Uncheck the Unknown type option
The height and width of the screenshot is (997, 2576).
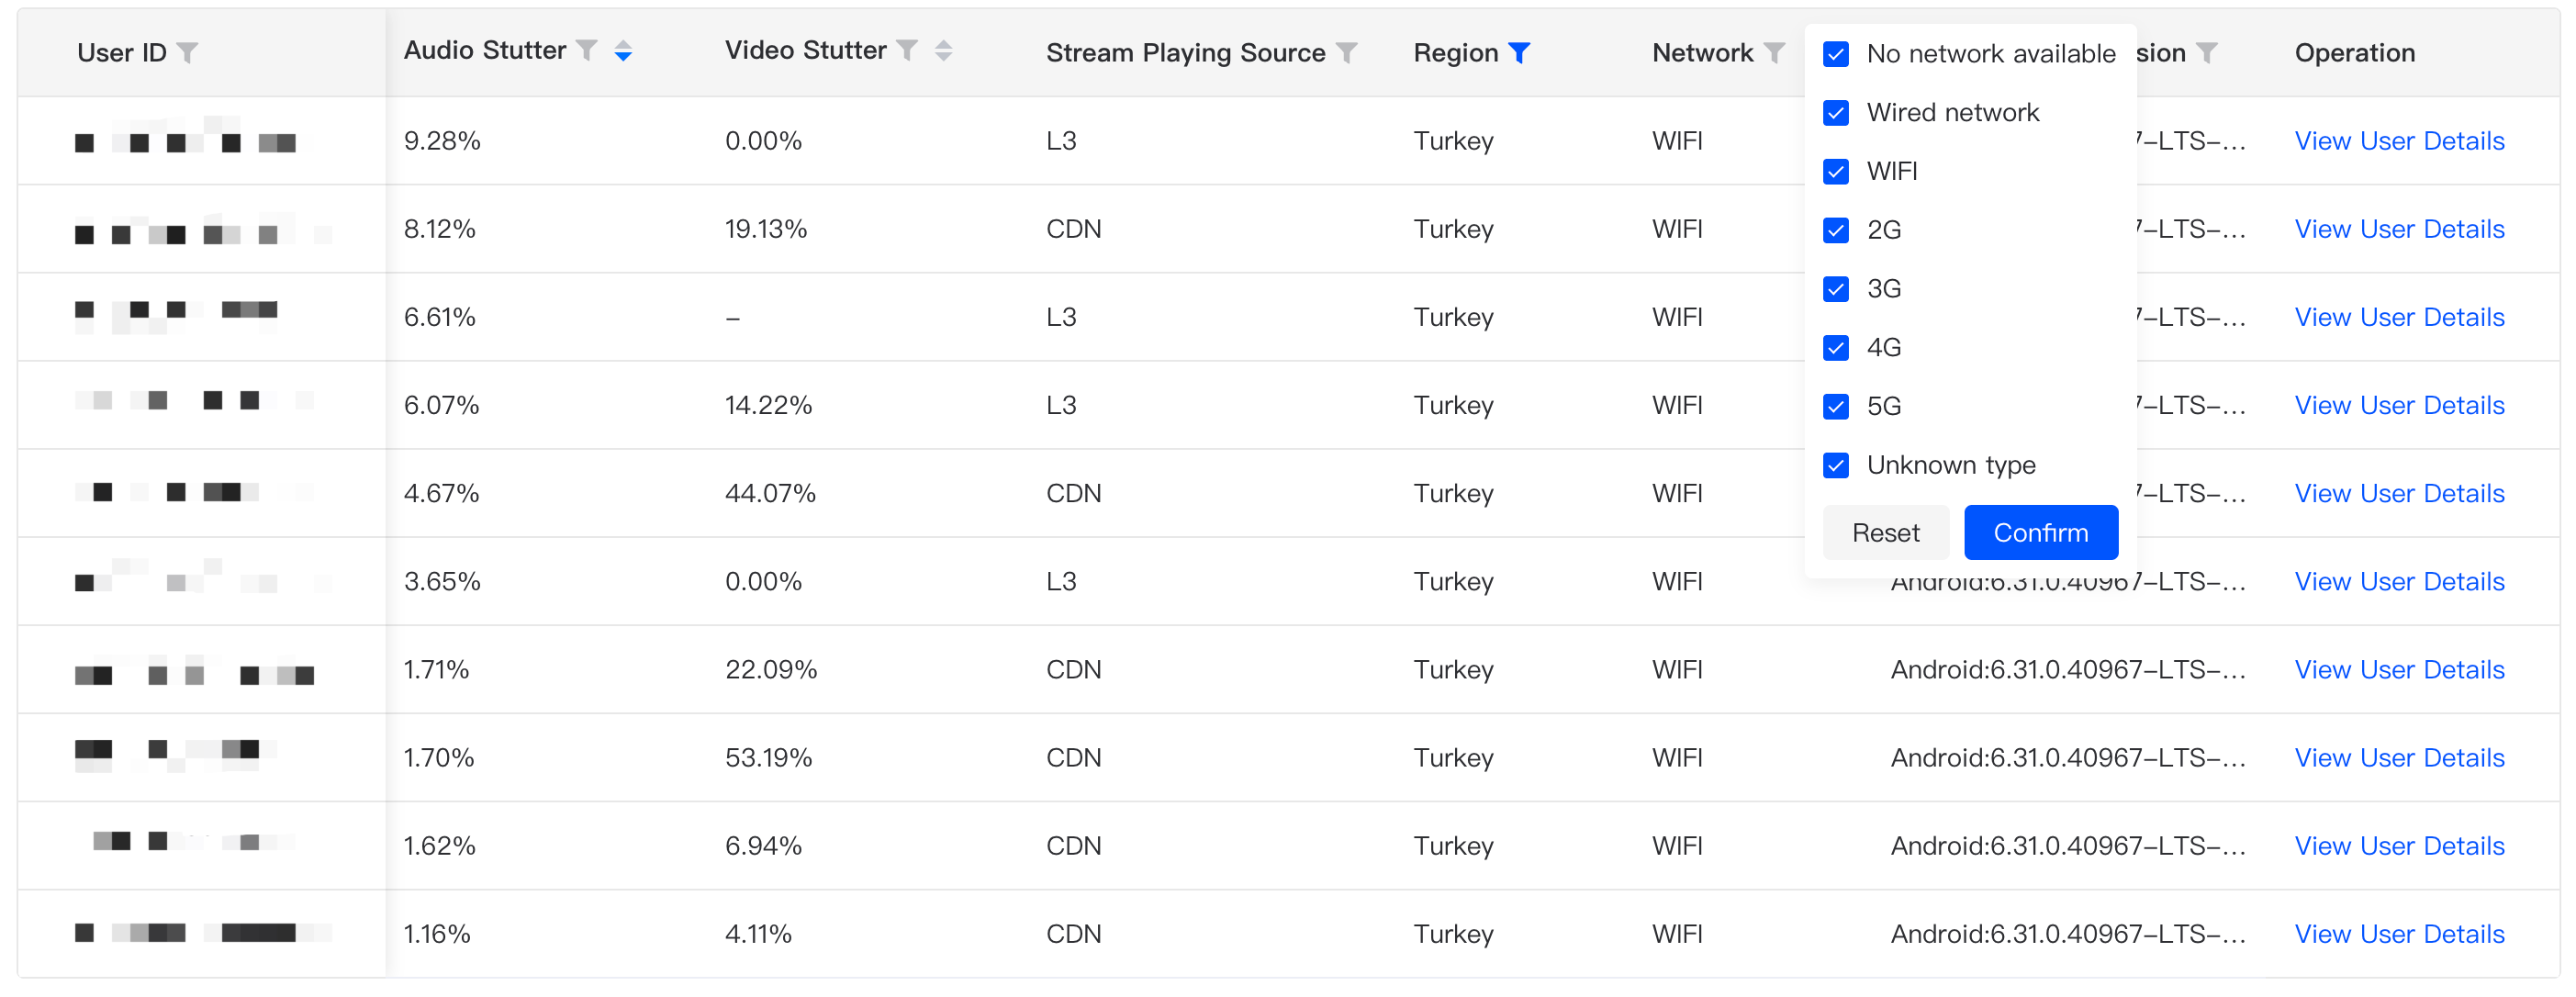pyautogui.click(x=1836, y=466)
